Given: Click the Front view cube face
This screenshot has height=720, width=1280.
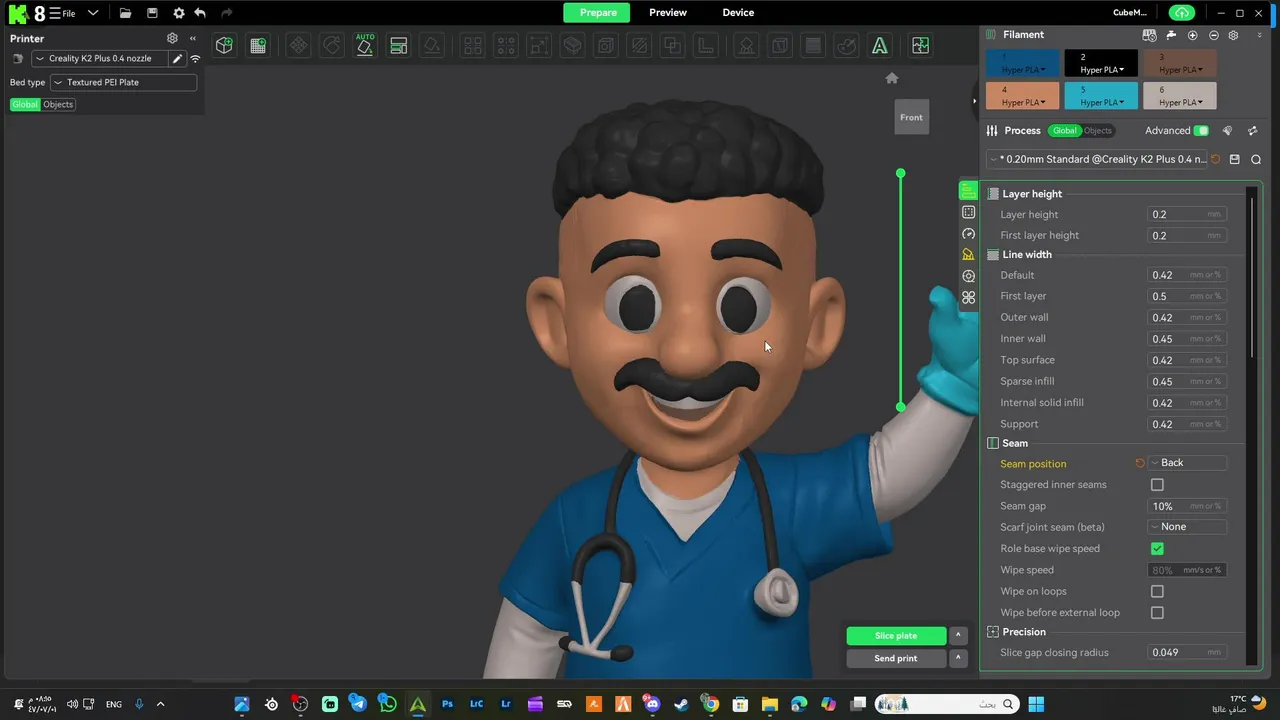Looking at the screenshot, I should [x=911, y=117].
